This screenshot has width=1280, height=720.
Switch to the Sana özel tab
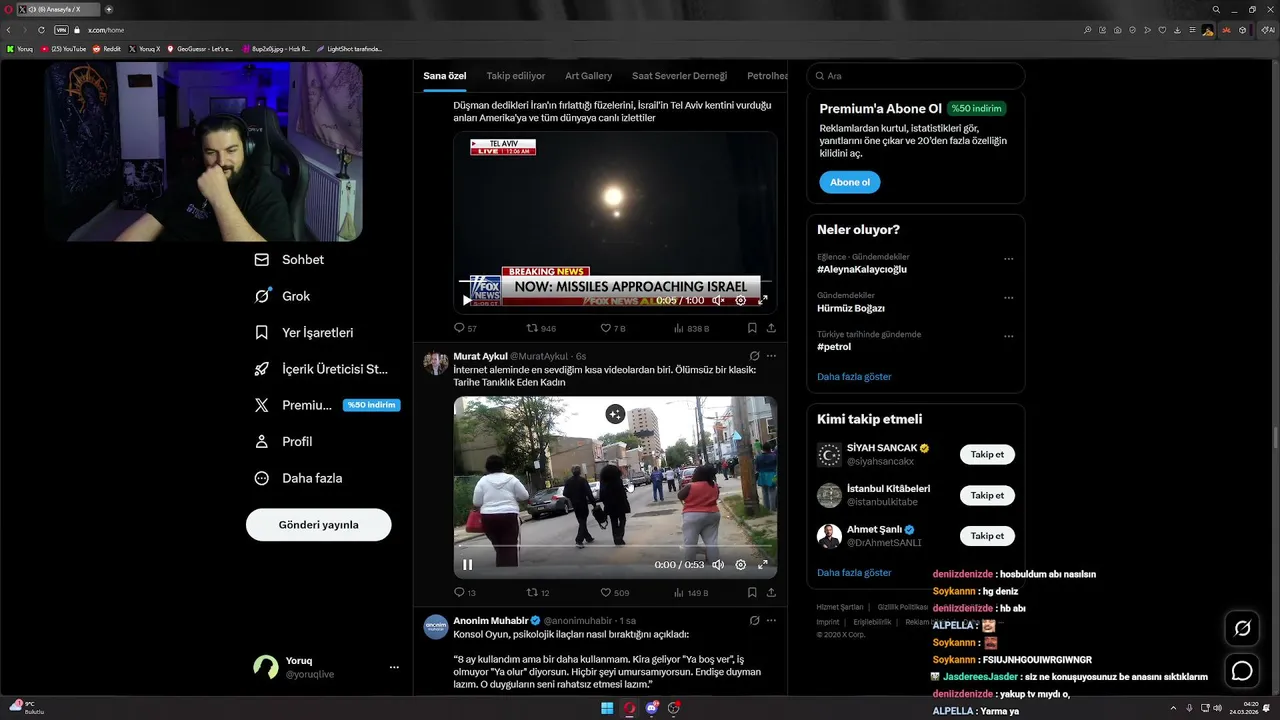(445, 76)
